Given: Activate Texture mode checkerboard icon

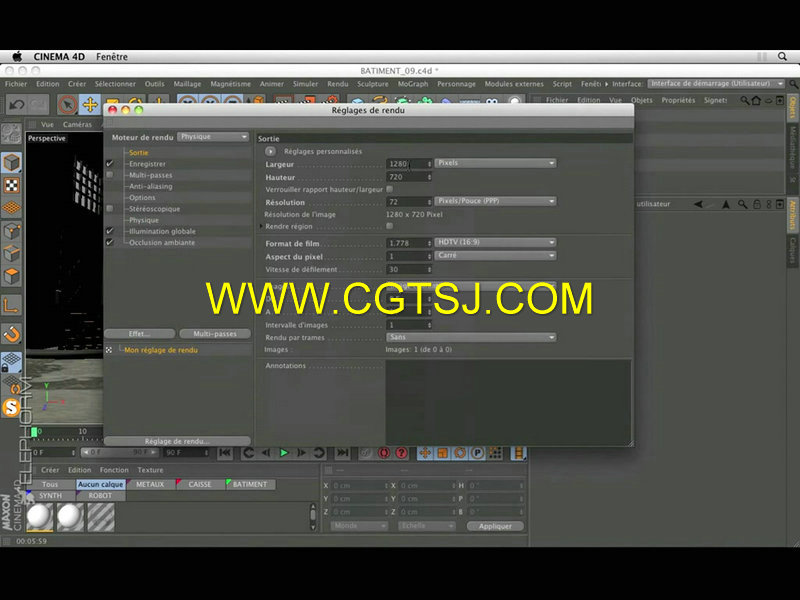Looking at the screenshot, I should (11, 185).
